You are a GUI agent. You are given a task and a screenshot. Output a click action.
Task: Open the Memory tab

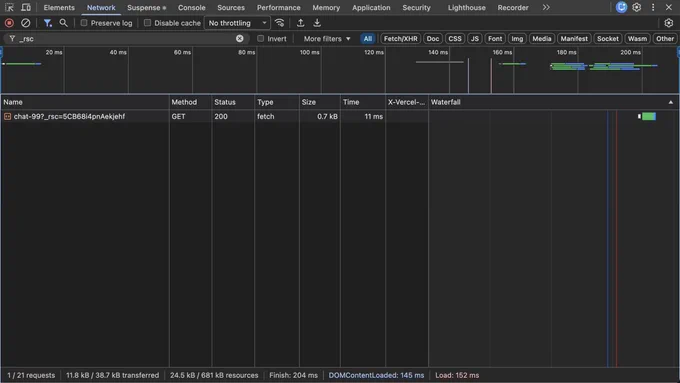point(326,7)
